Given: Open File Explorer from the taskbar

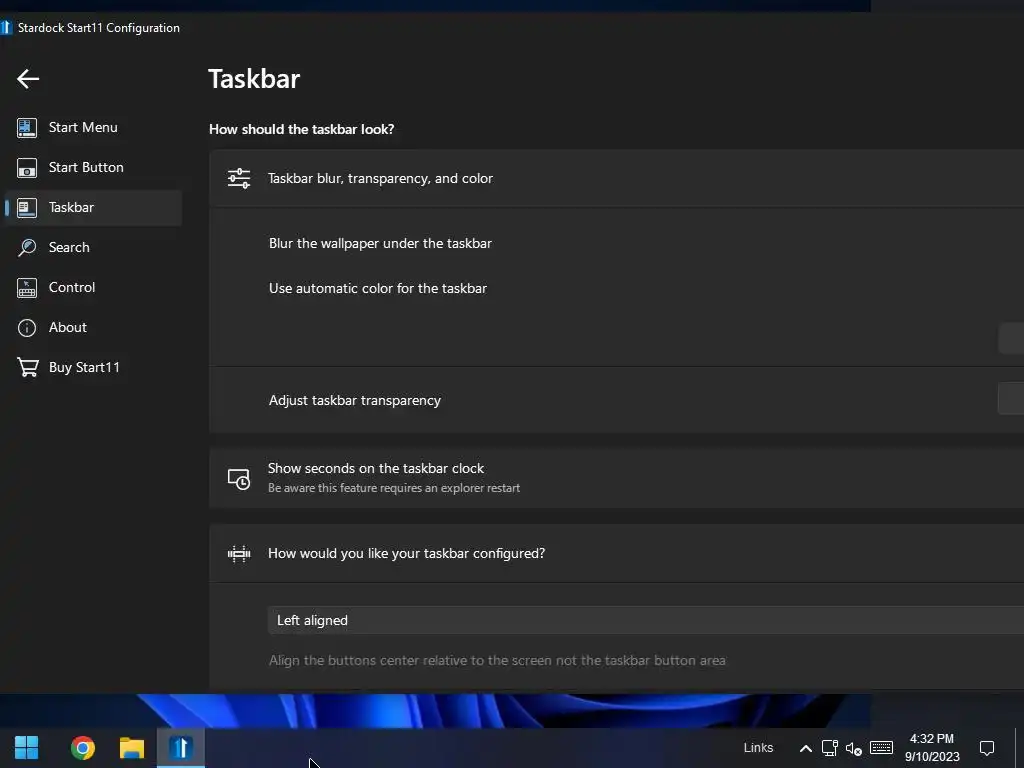Looking at the screenshot, I should (132, 748).
